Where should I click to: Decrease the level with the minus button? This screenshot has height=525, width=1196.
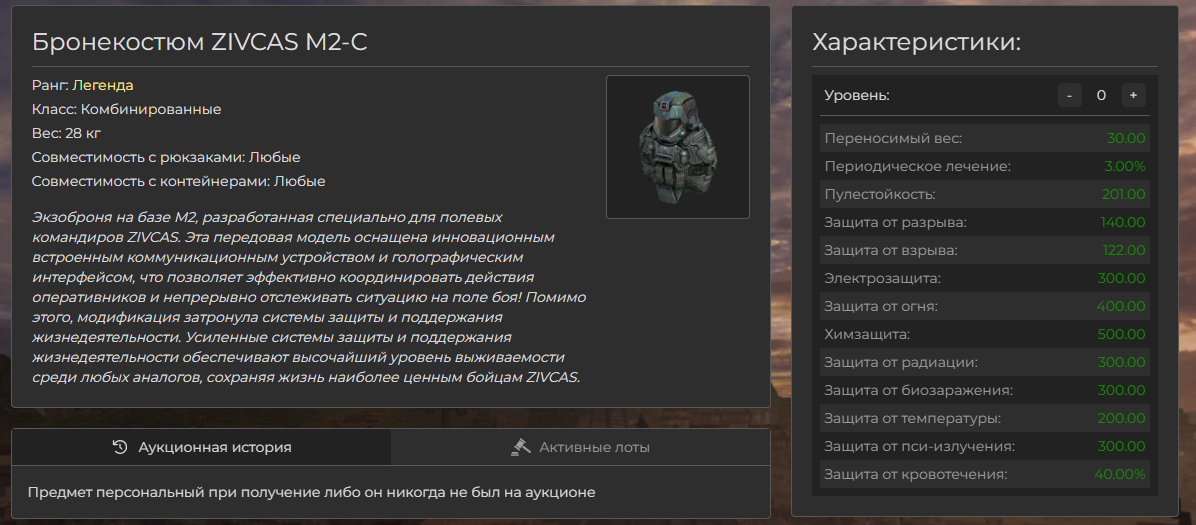(x=1069, y=95)
